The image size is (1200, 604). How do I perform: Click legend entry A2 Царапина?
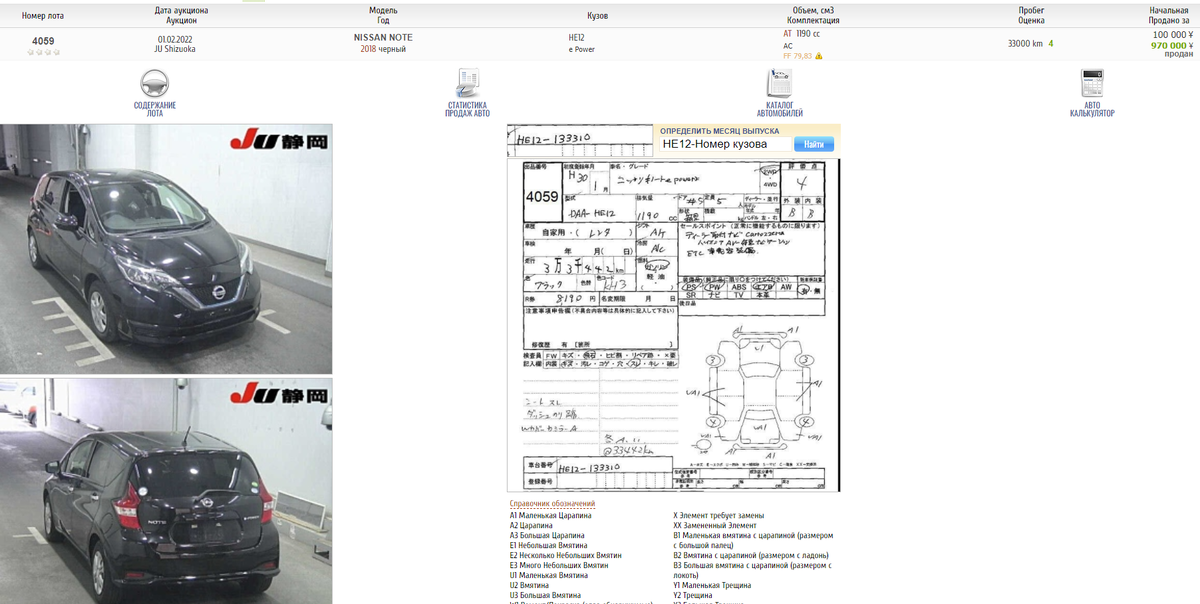coord(533,525)
